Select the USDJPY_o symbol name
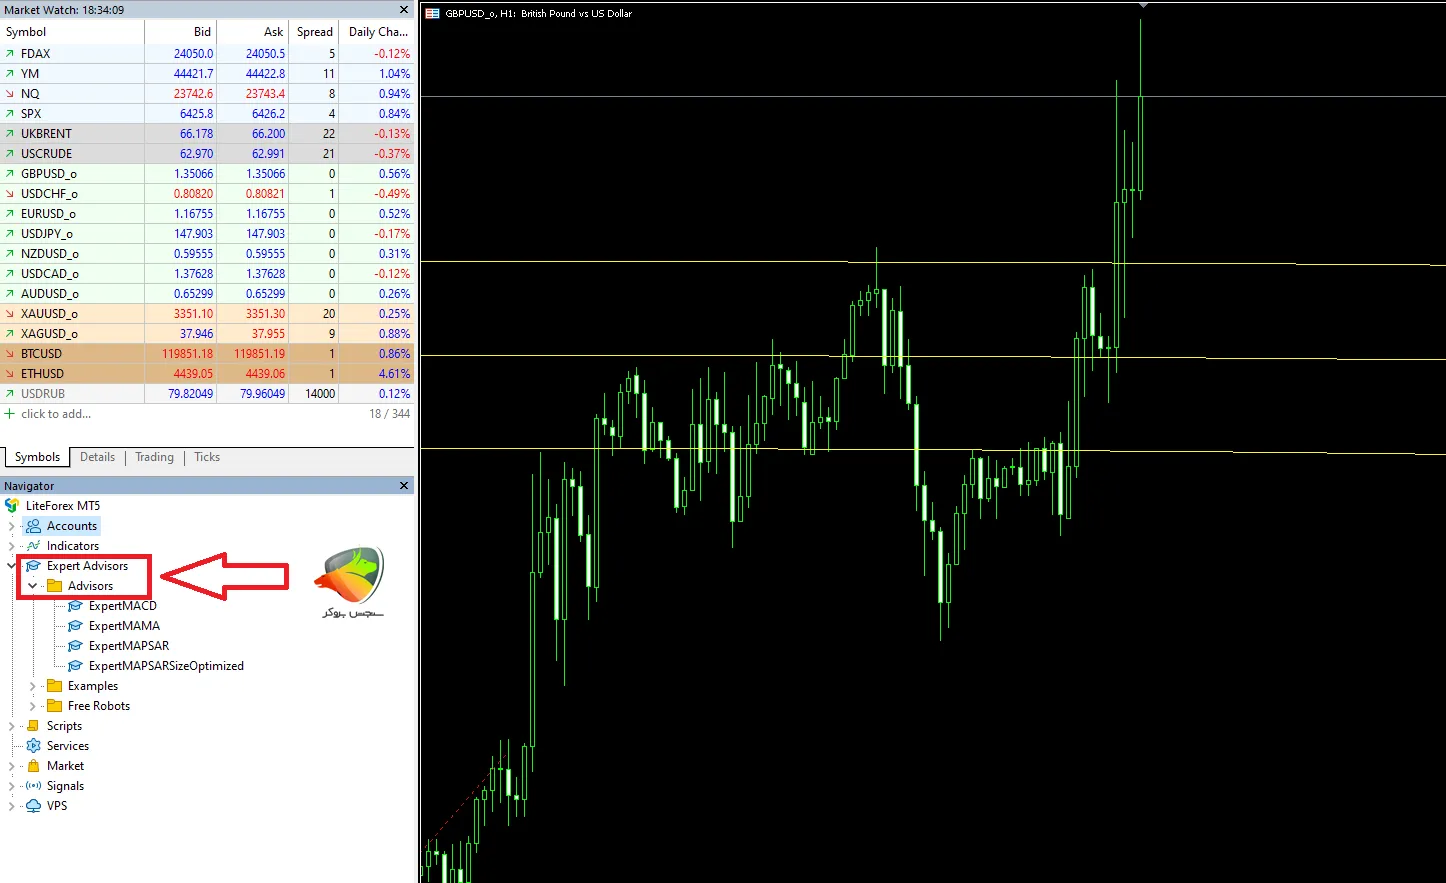 click(47, 234)
